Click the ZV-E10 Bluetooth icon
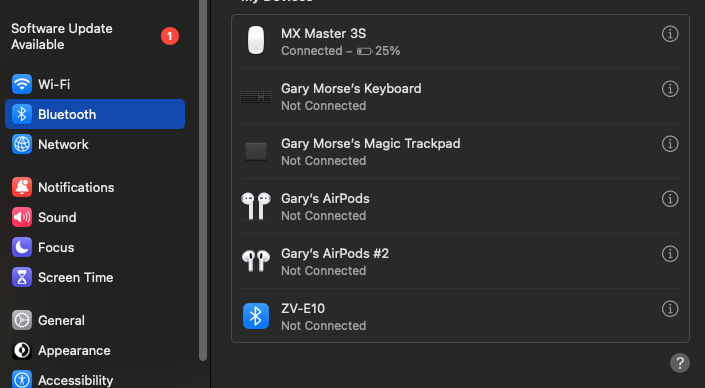705x388 pixels. 256,316
